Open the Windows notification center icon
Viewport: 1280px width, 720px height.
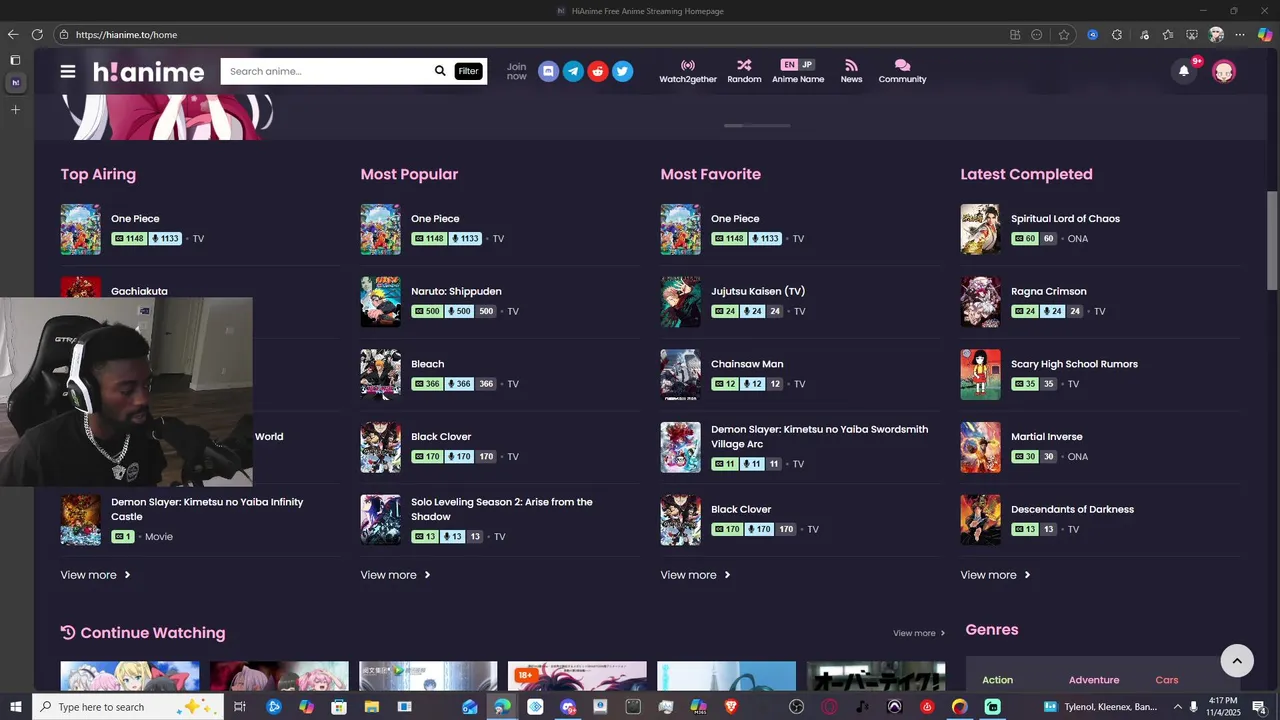click(1261, 707)
